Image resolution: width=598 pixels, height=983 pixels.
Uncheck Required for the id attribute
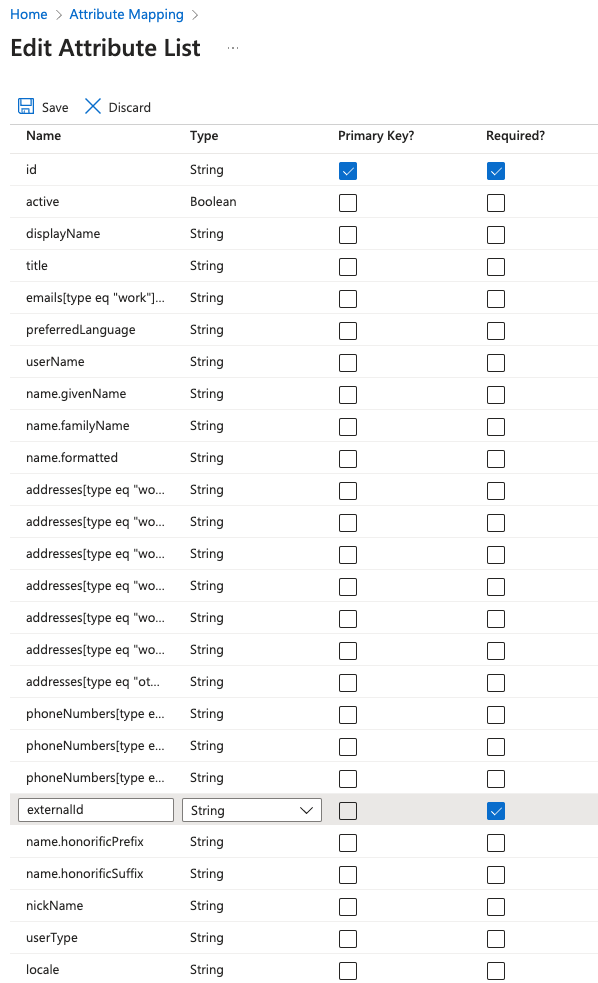[x=495, y=170]
